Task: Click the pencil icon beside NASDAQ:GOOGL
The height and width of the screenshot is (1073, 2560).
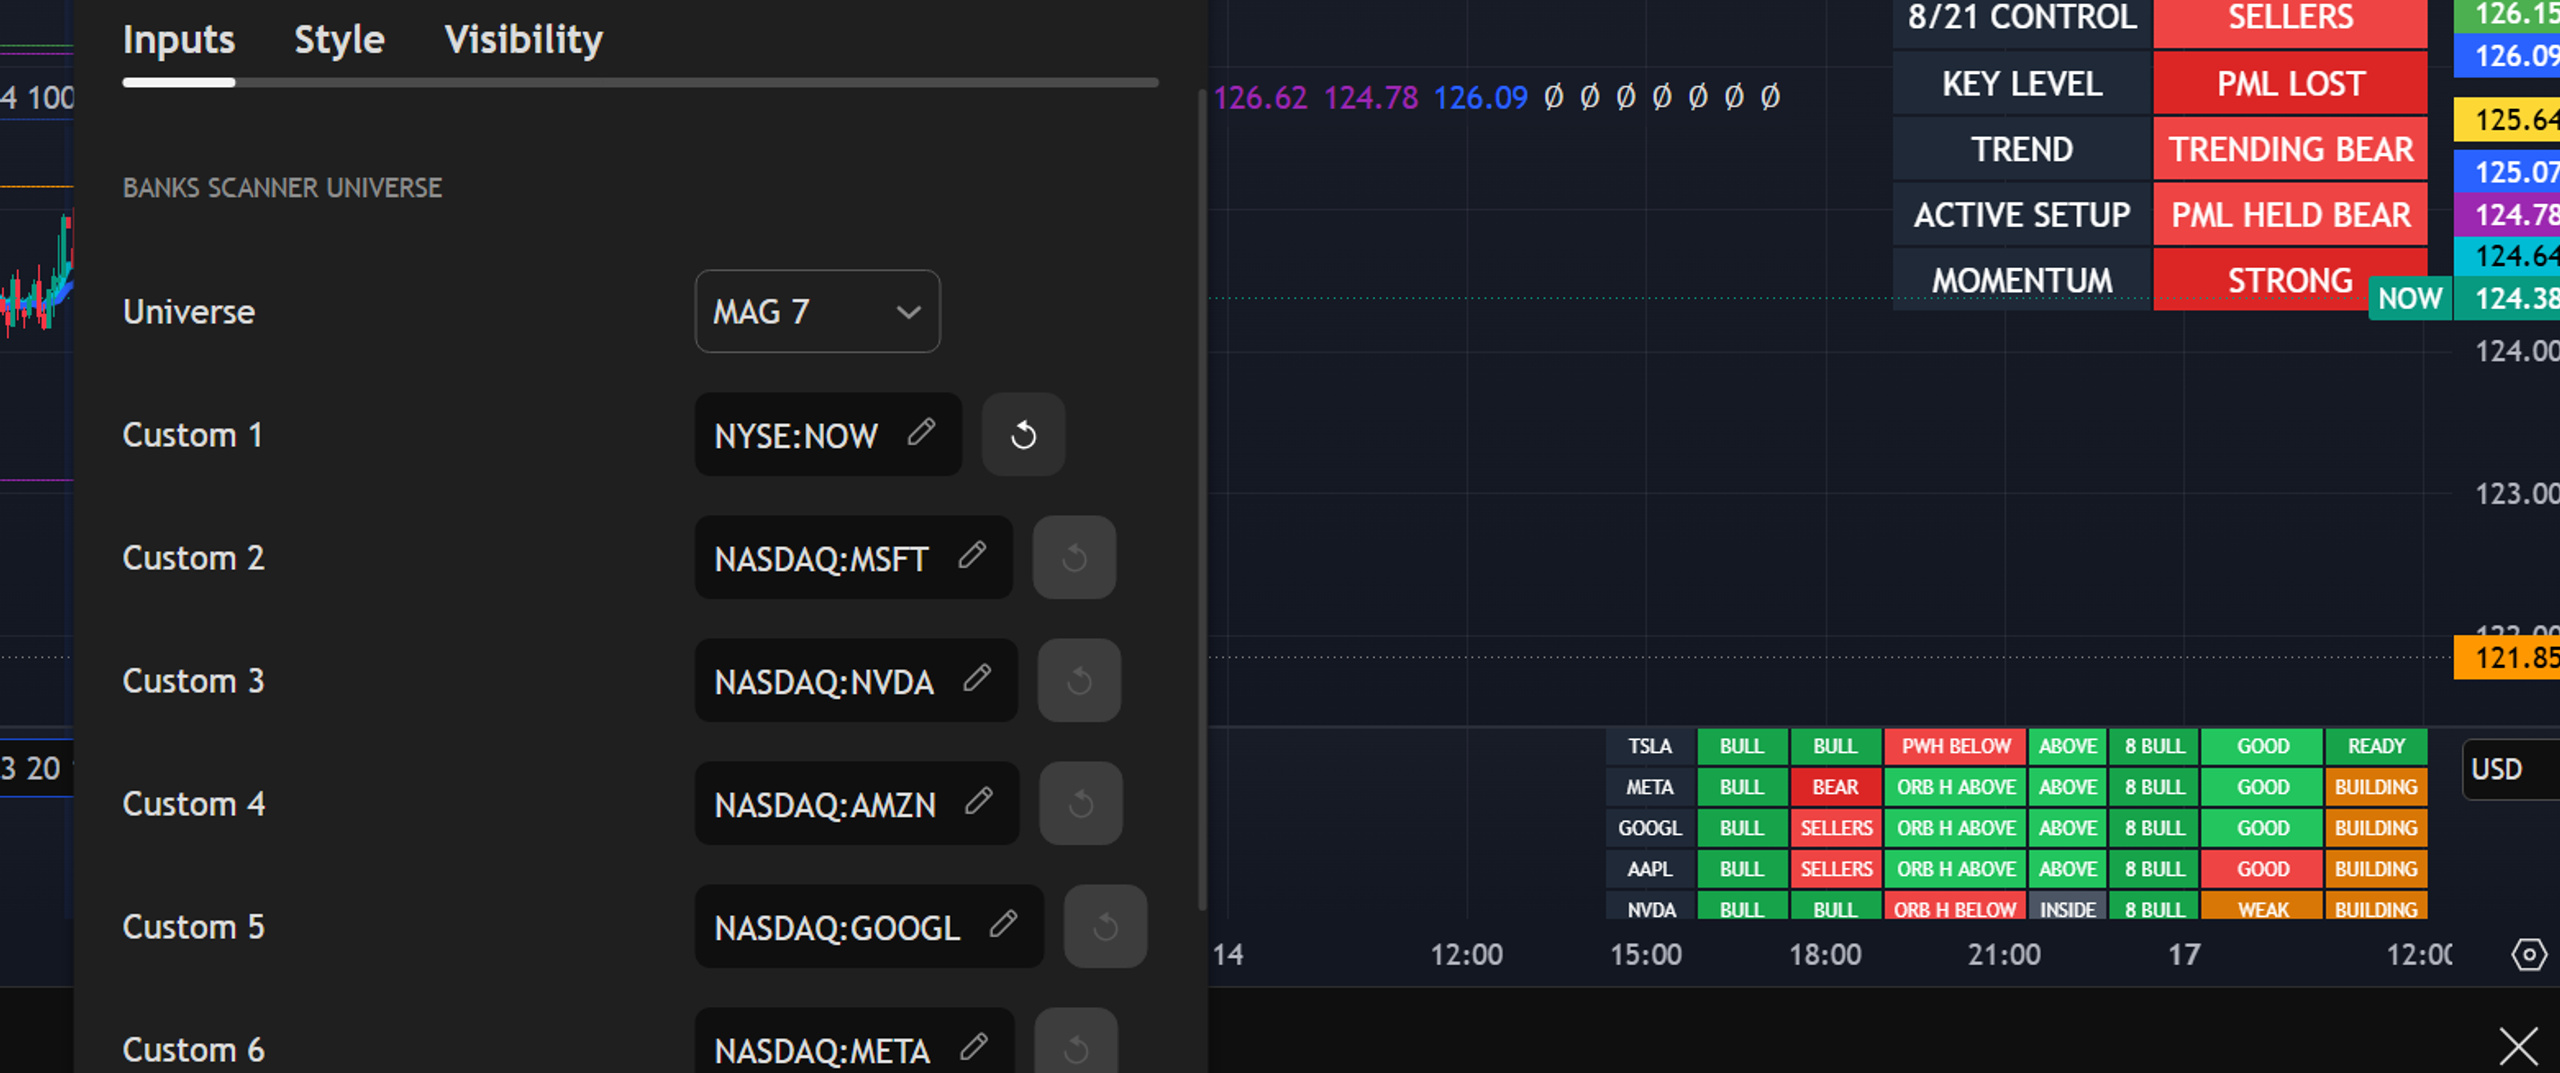Action: coord(1003,925)
